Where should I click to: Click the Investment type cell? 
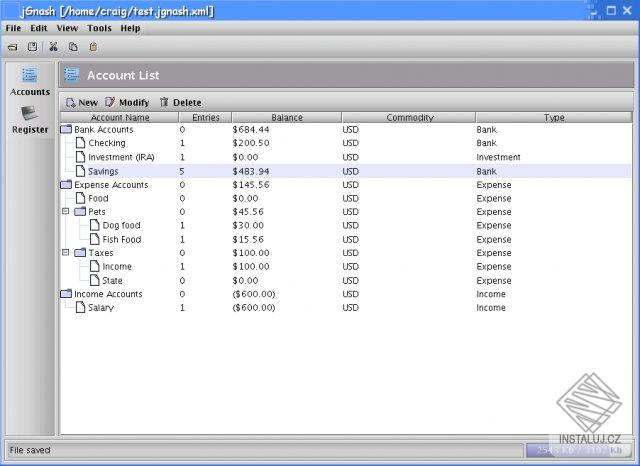click(498, 157)
